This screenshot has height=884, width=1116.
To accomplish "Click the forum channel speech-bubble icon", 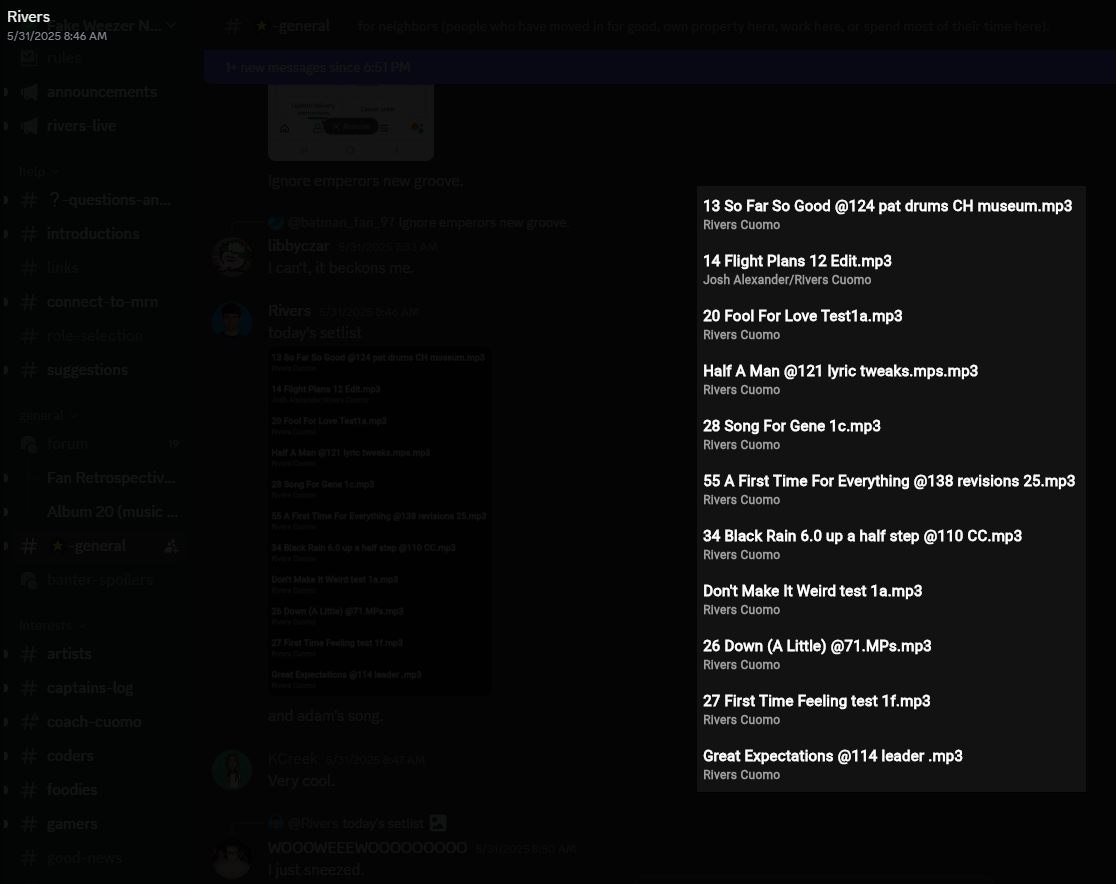I will [x=29, y=444].
